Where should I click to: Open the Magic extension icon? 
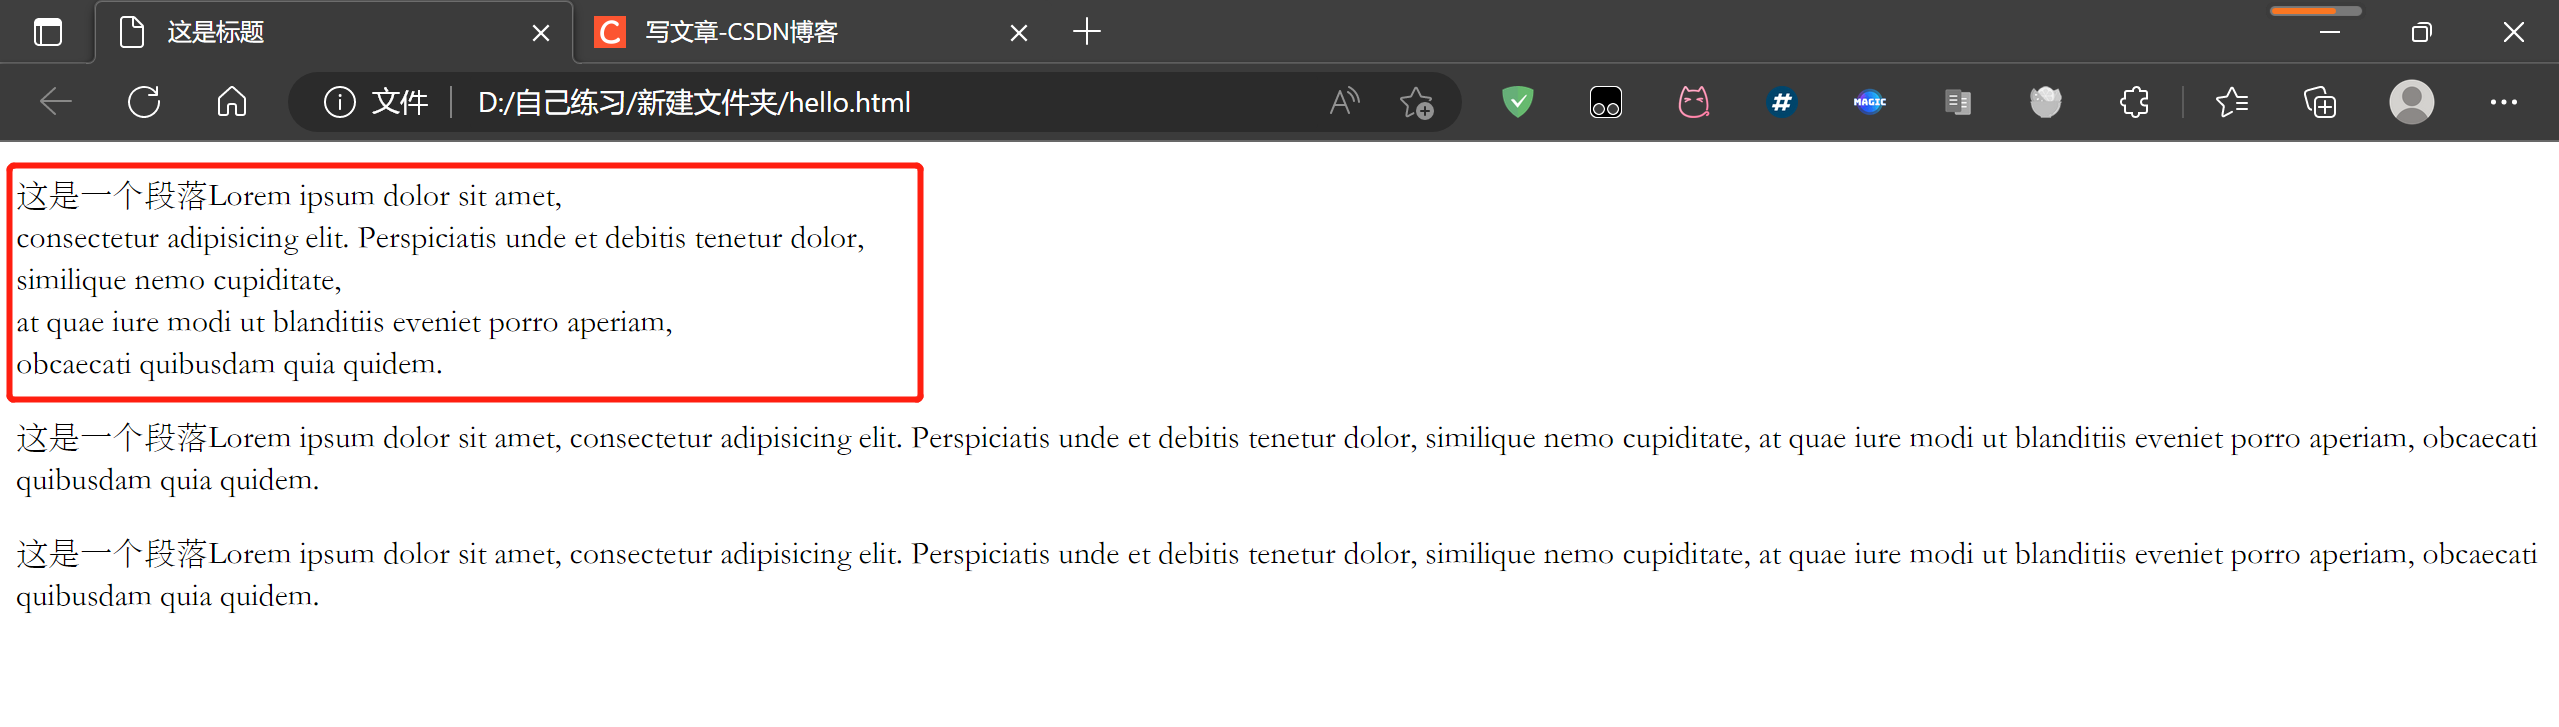pos(1870,102)
